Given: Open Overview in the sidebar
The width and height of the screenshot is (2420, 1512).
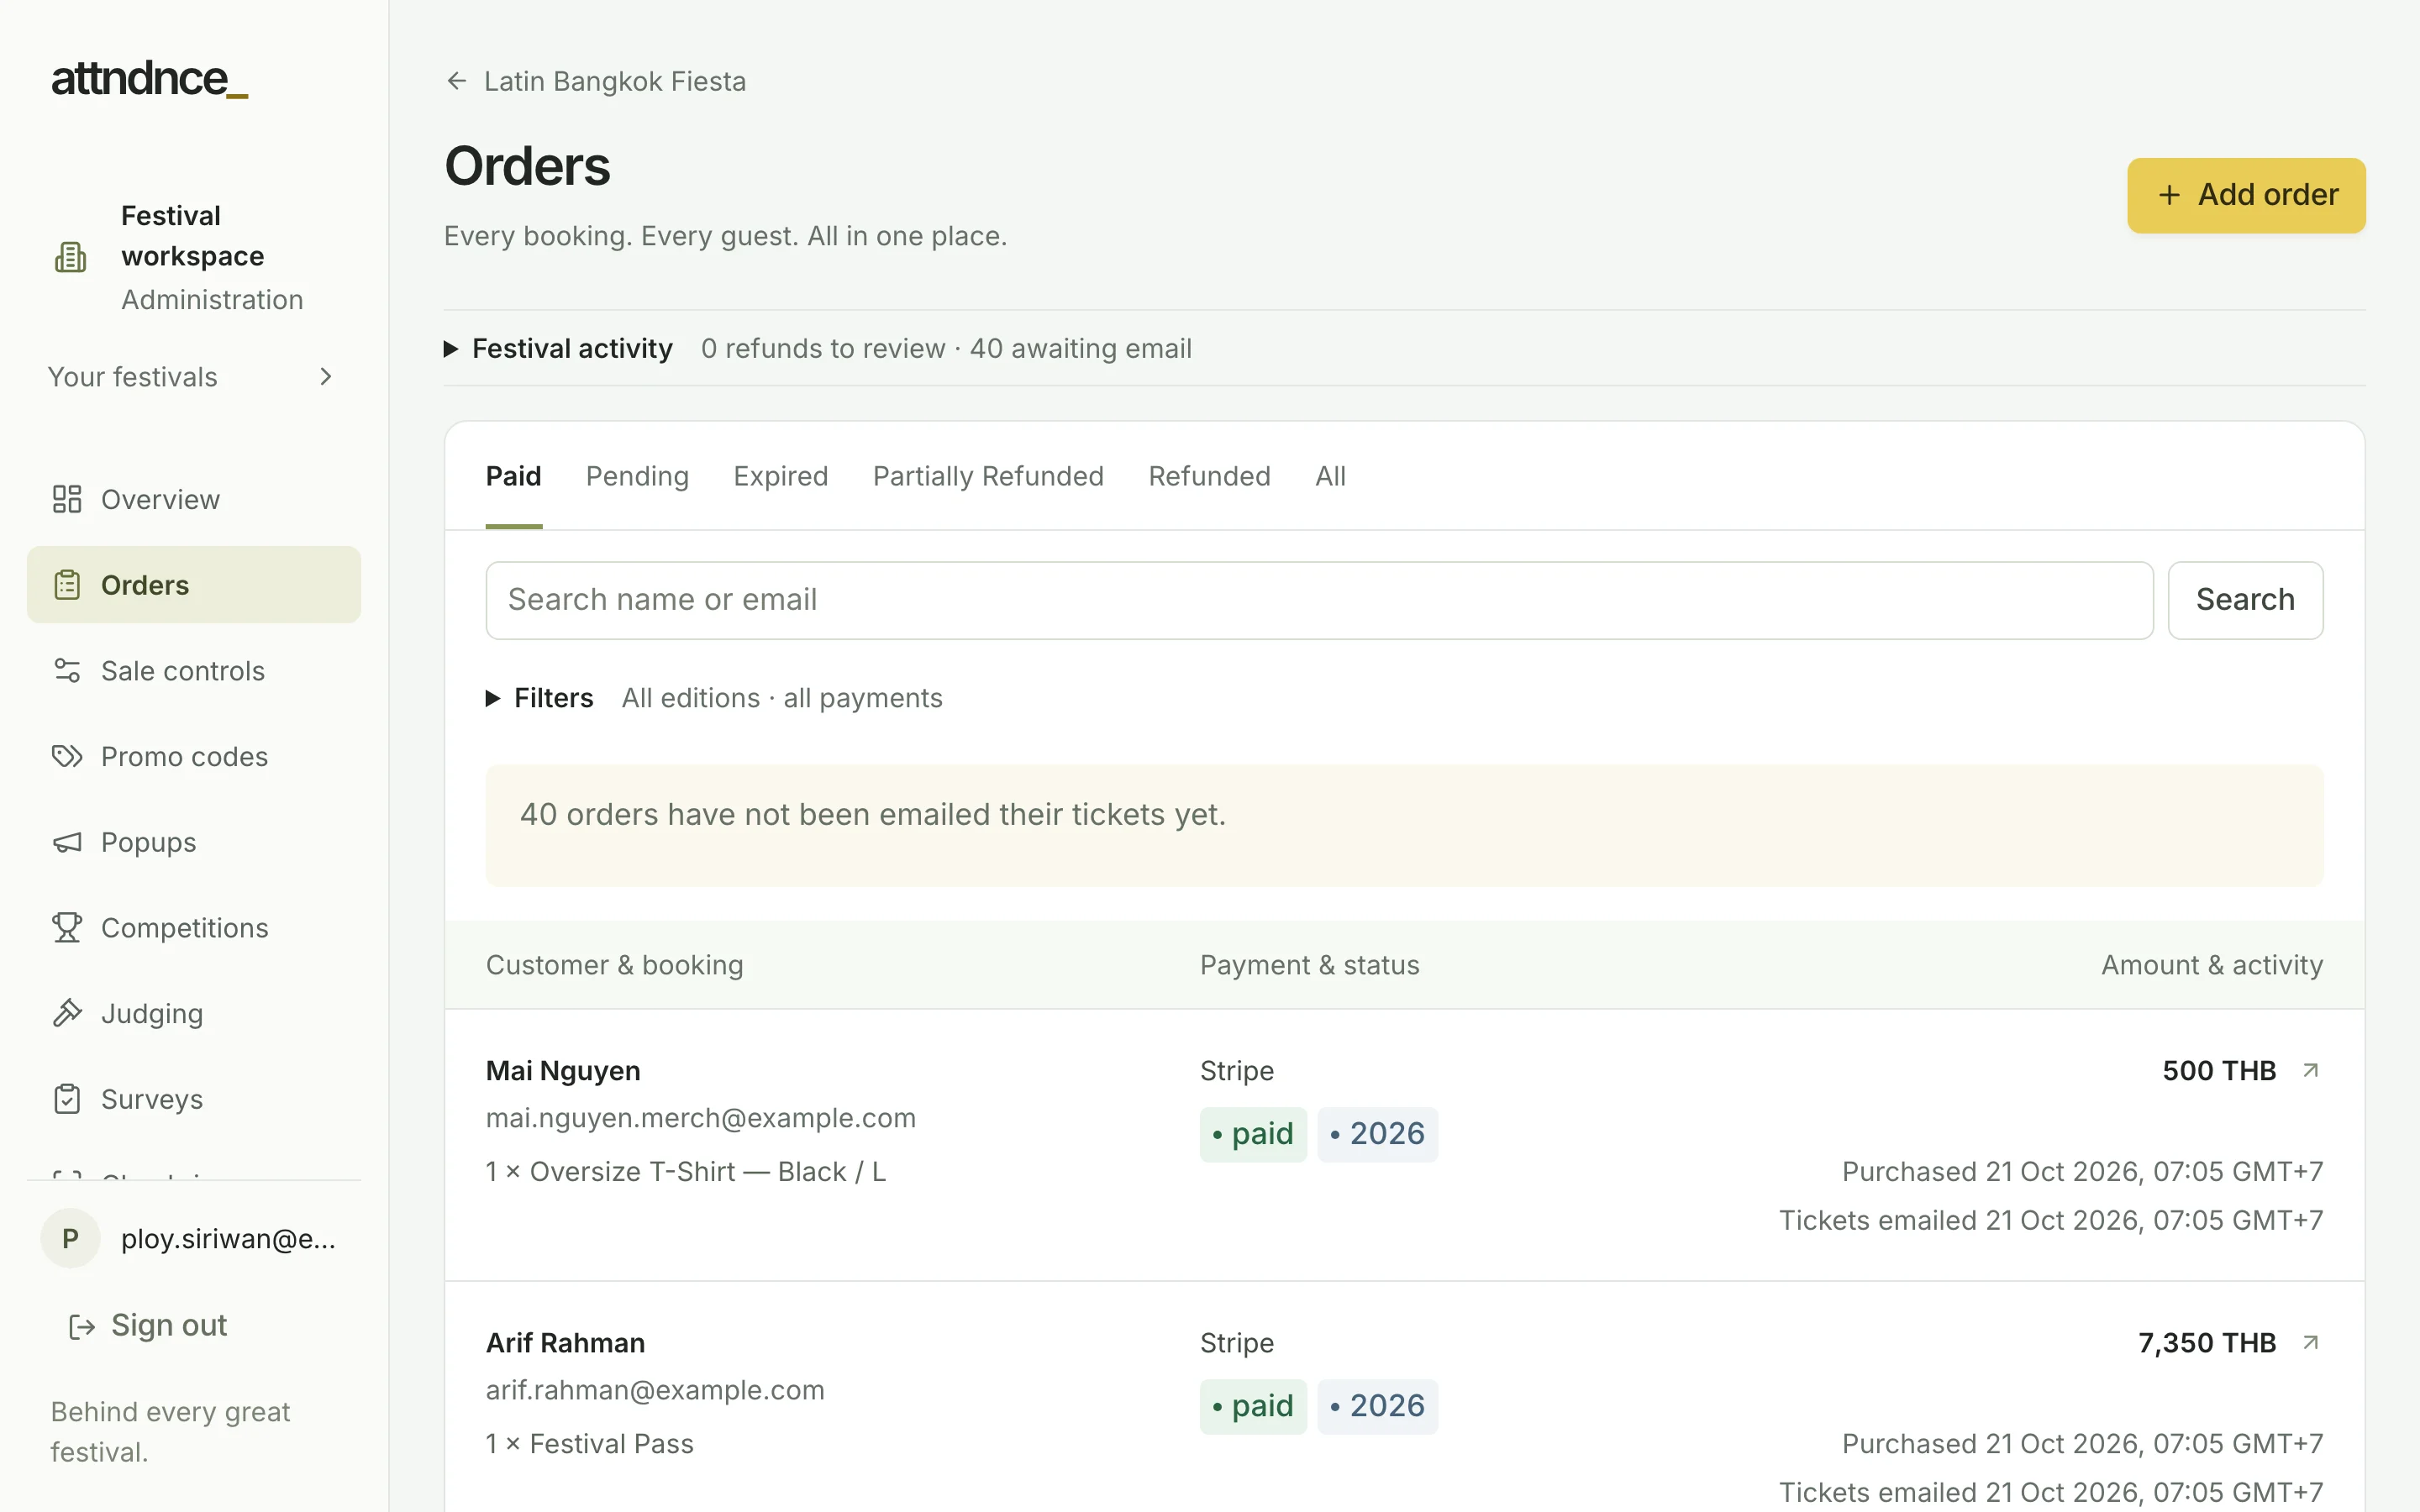Looking at the screenshot, I should 193,499.
